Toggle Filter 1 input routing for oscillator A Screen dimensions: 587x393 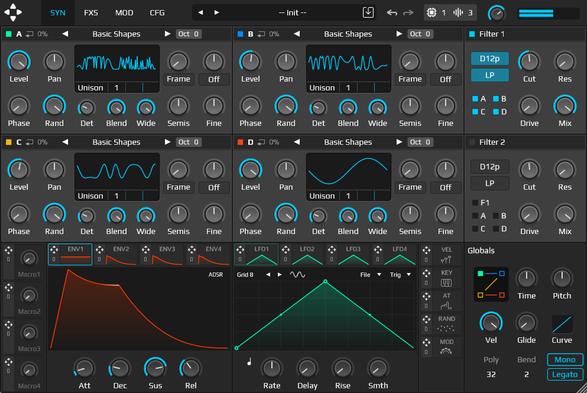[x=475, y=99]
